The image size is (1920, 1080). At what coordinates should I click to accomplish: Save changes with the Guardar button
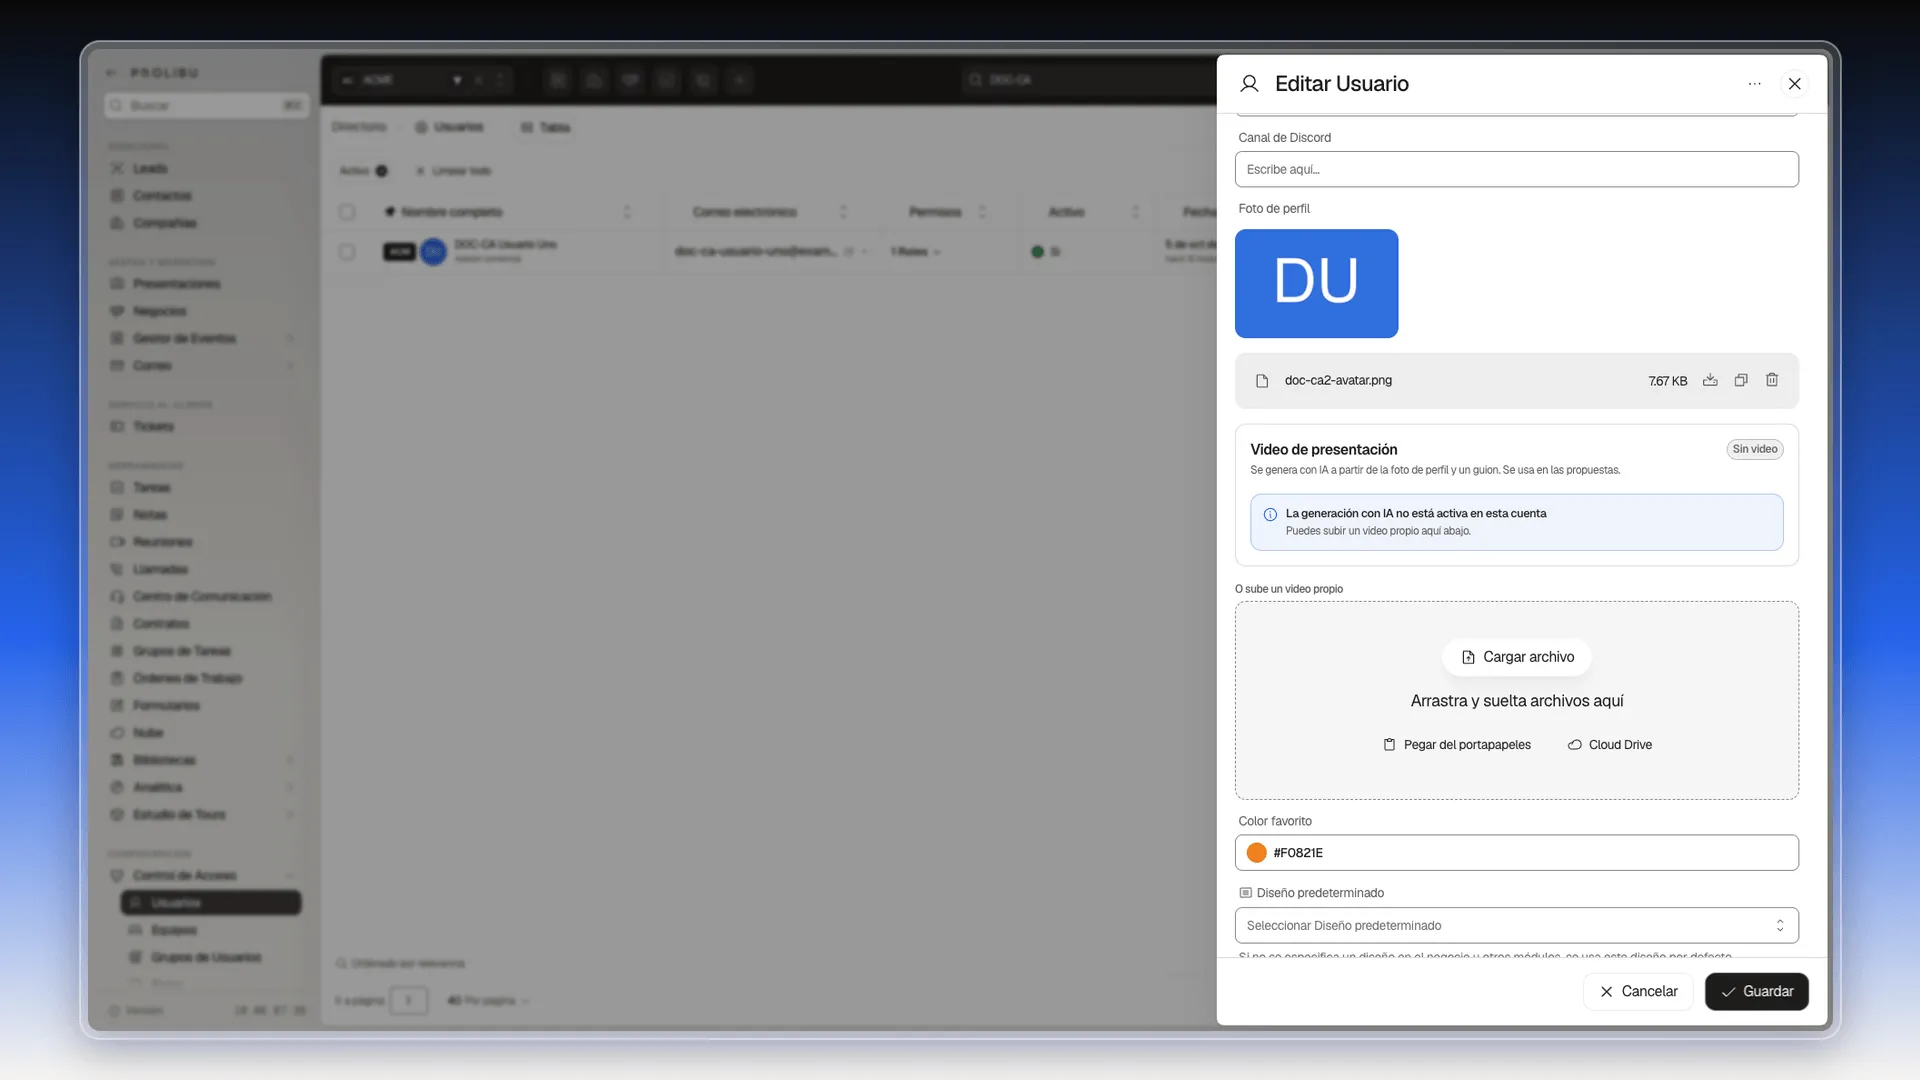point(1757,991)
